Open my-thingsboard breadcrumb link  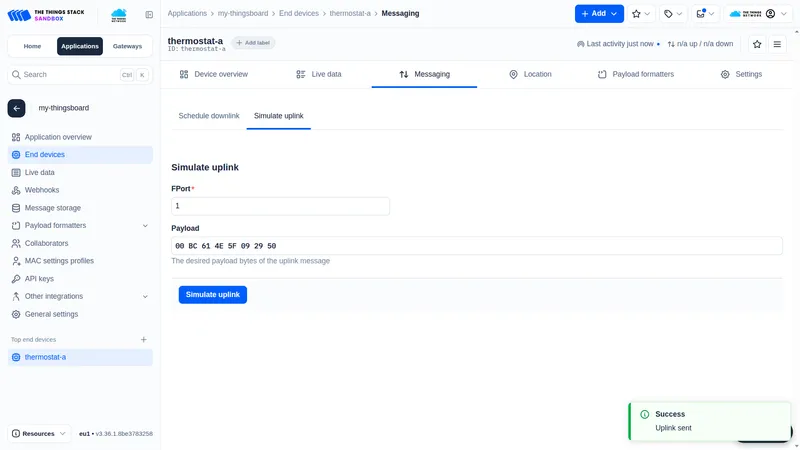pos(243,14)
